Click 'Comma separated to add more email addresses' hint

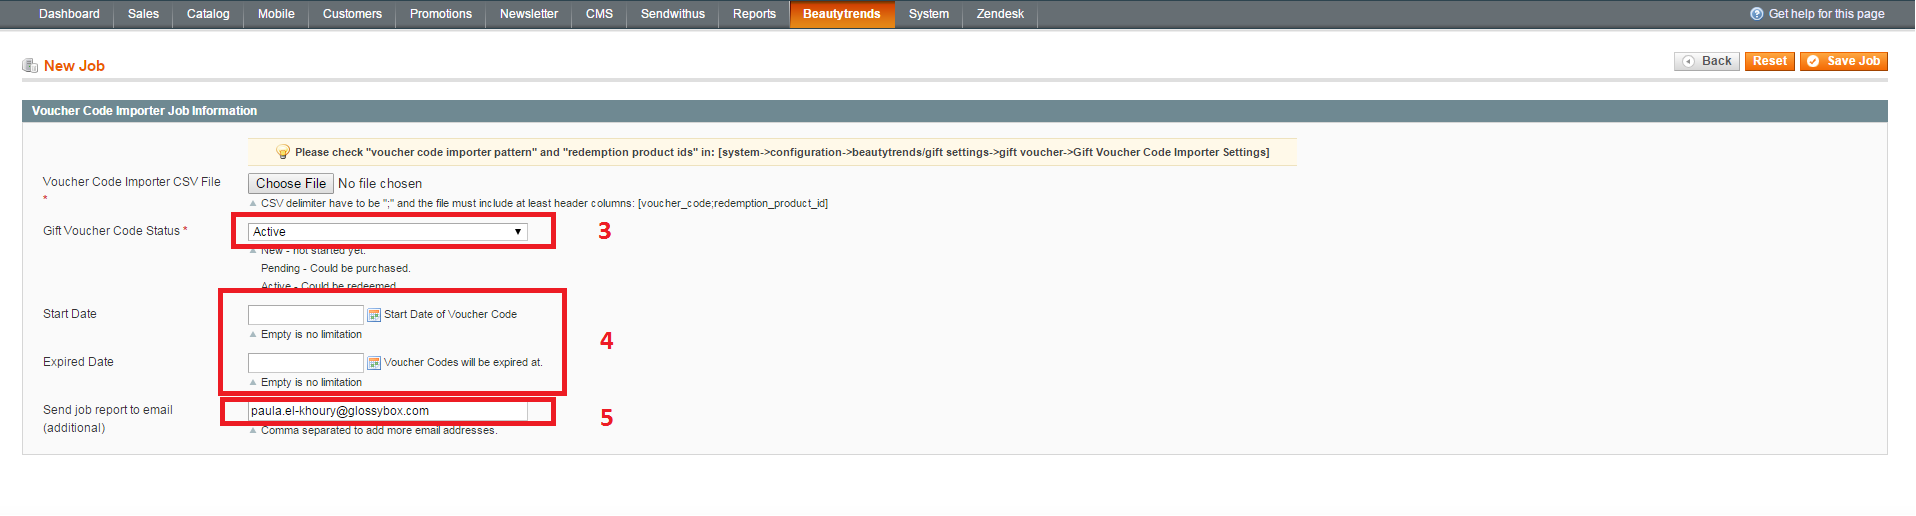tap(379, 431)
